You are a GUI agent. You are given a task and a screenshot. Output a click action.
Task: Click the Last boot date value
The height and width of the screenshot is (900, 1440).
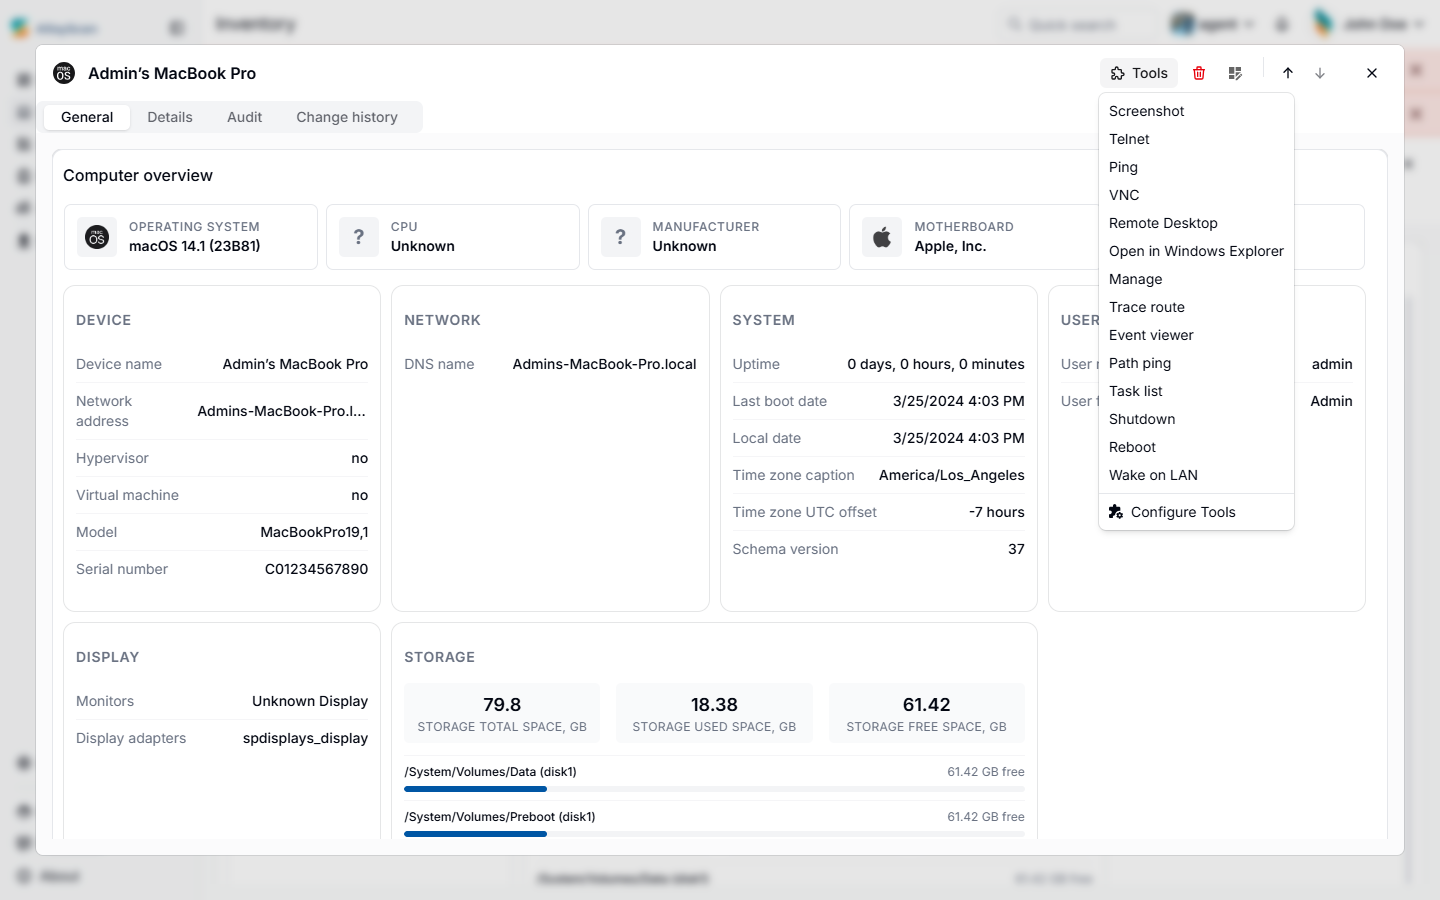tap(959, 401)
